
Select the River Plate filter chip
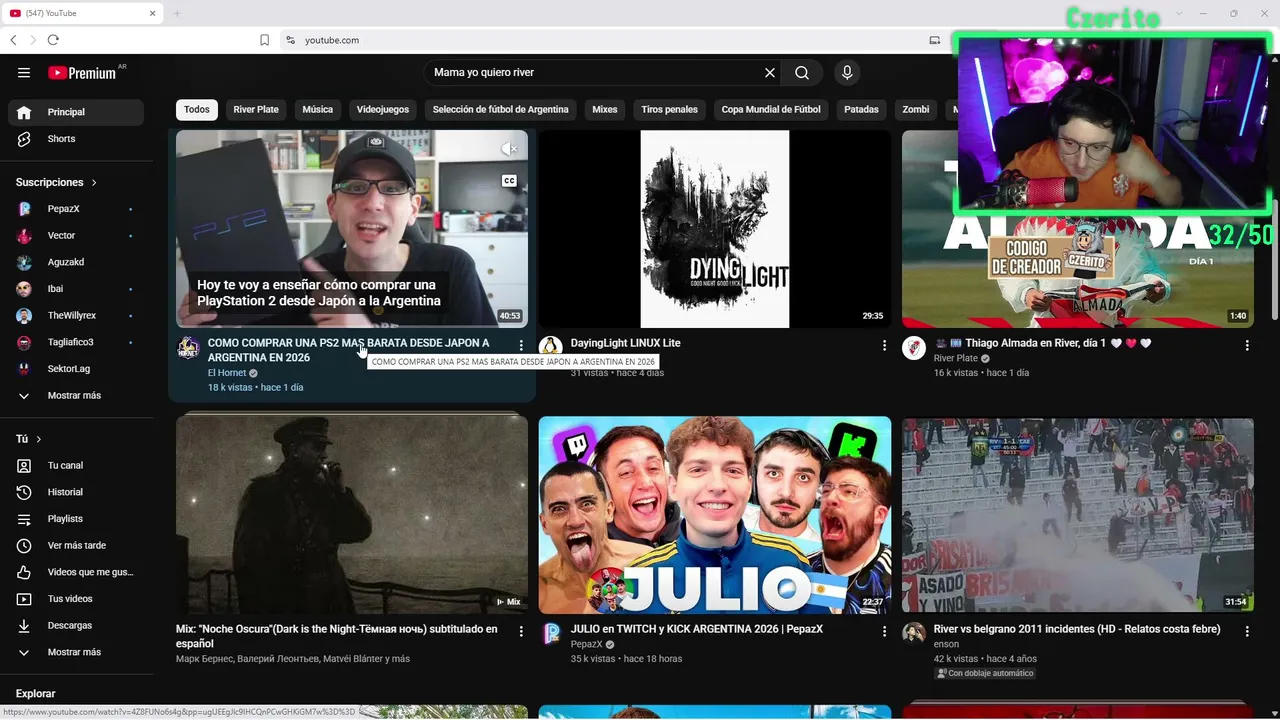pos(256,110)
